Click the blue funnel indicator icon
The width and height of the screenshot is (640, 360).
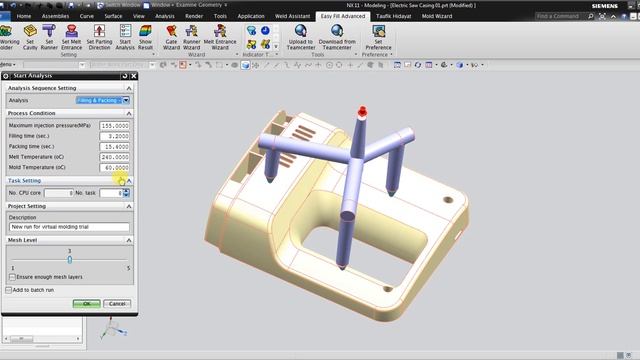coord(251,31)
